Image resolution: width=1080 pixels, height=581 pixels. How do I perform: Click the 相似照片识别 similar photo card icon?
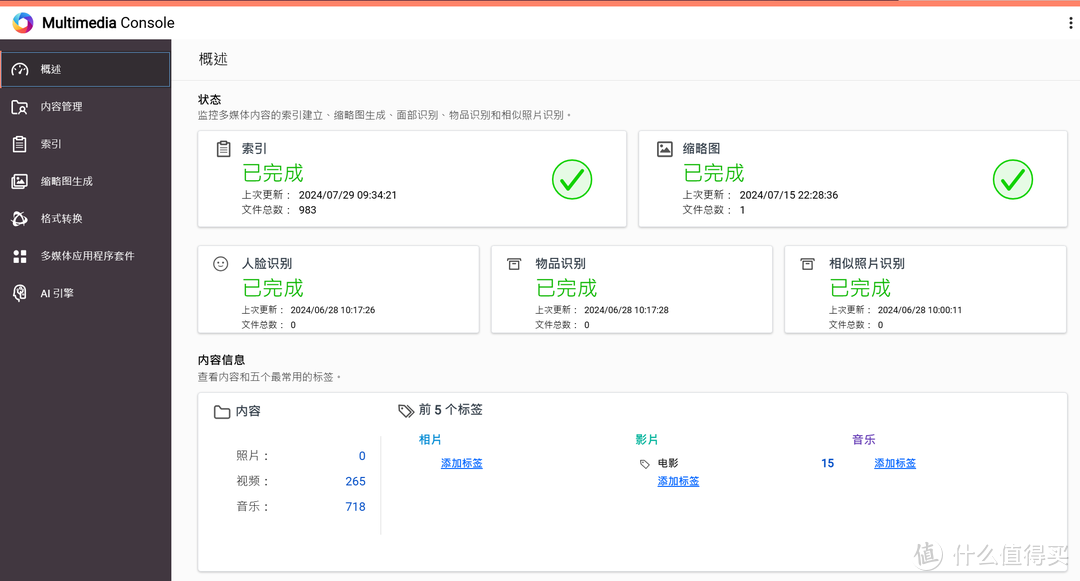[x=807, y=263]
